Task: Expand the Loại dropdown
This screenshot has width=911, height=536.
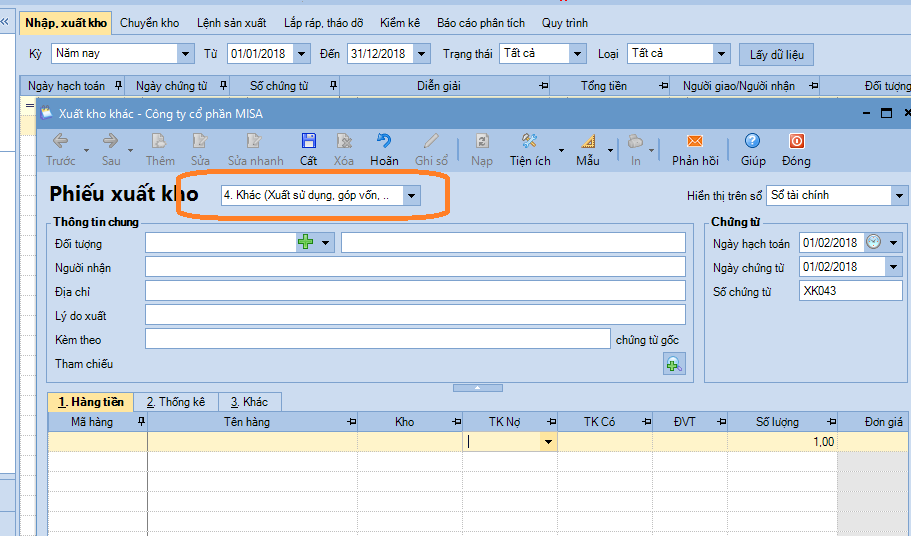Action: click(721, 53)
